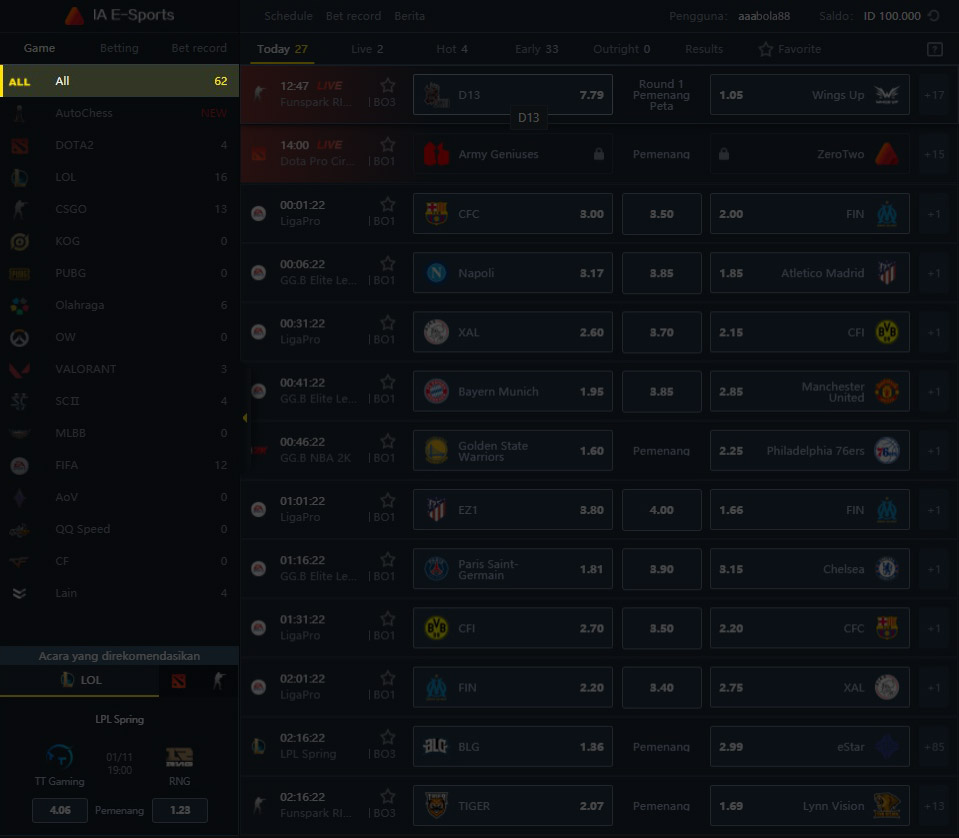Expand +17 more markets for D13 match
Screen dimensions: 959x838
tap(934, 95)
